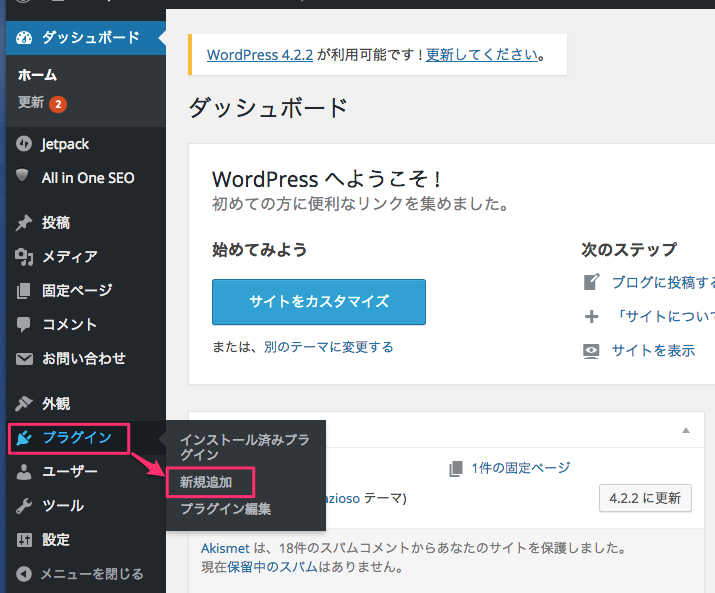The height and width of the screenshot is (593, 715).
Task: Click the collapse-menu arrow icon
Action: (x=24, y=574)
